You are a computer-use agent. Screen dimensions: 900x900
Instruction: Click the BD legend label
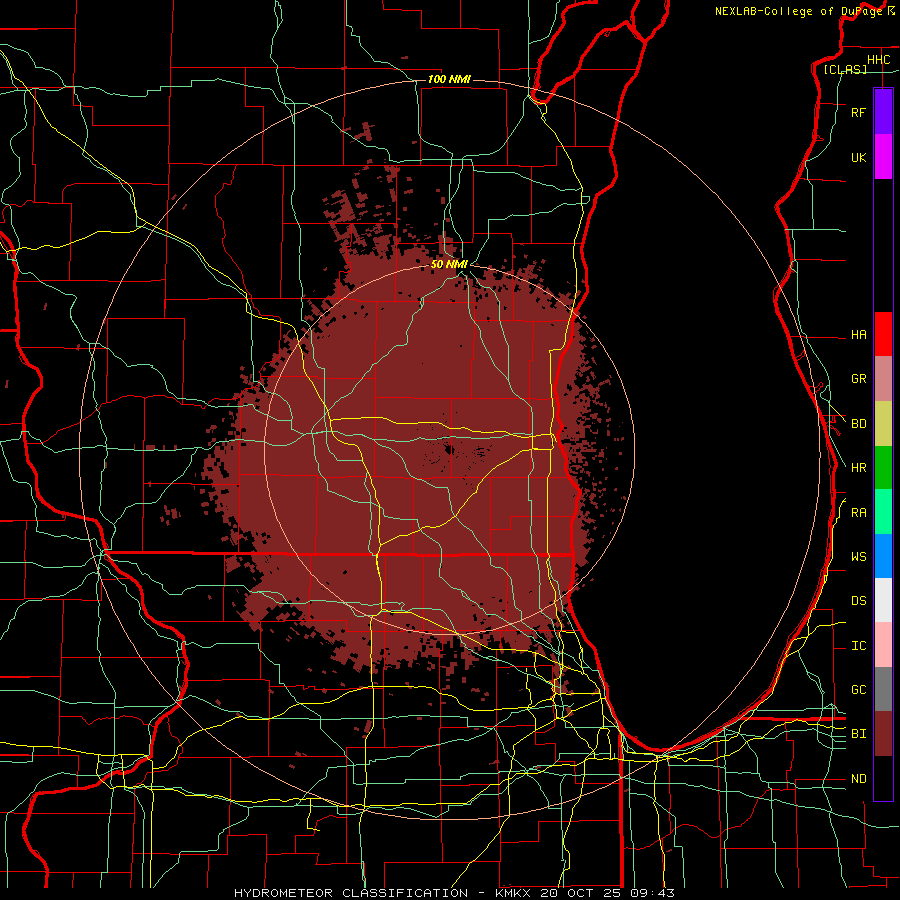coord(858,424)
